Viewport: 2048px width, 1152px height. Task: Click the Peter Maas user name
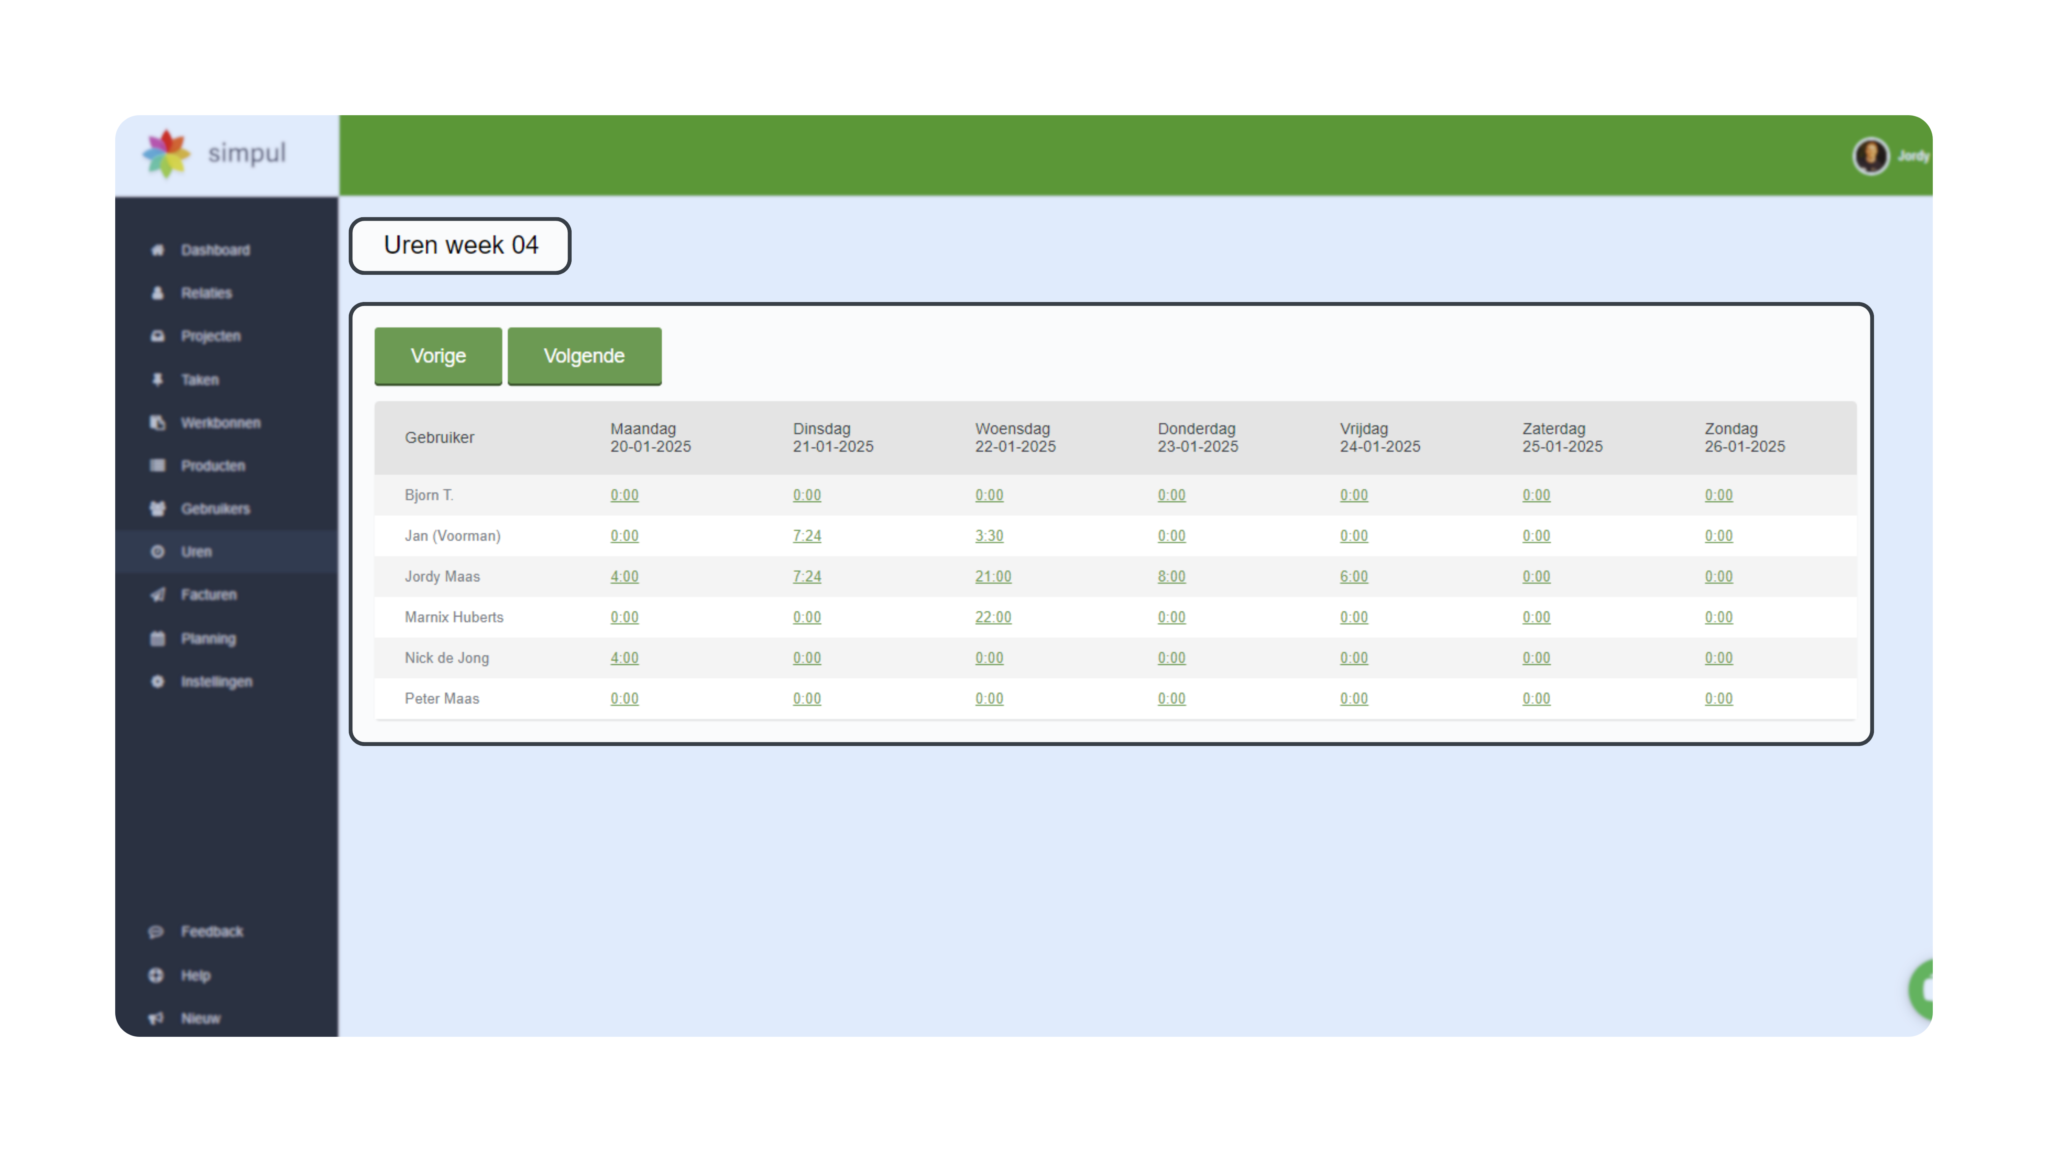[x=441, y=699]
